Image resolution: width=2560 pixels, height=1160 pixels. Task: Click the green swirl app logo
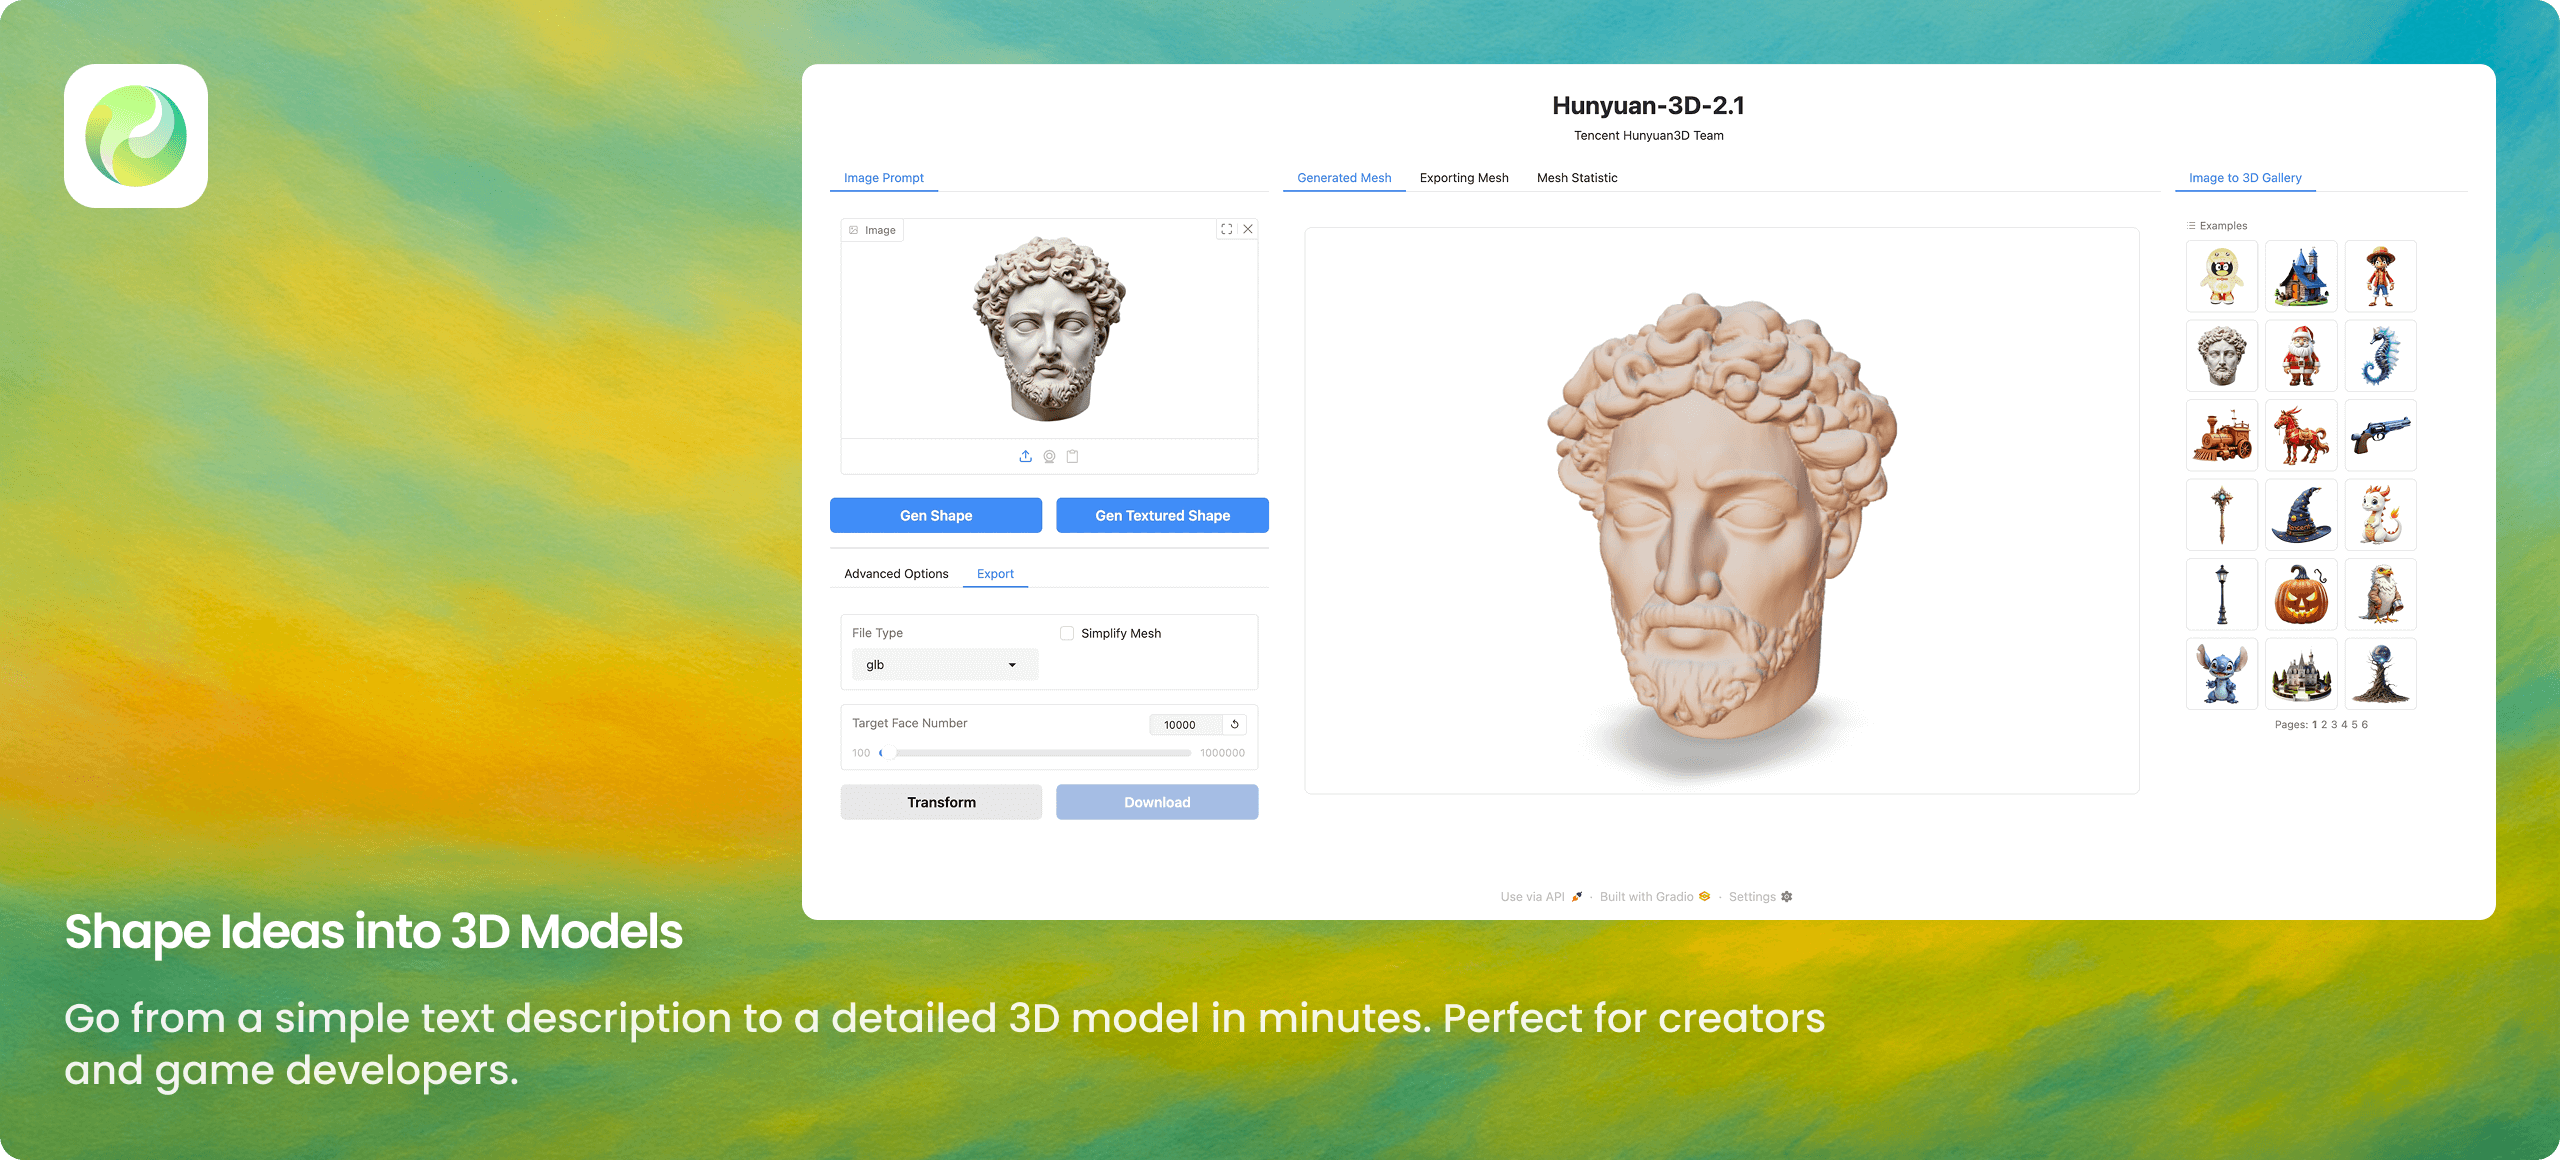pos(136,136)
